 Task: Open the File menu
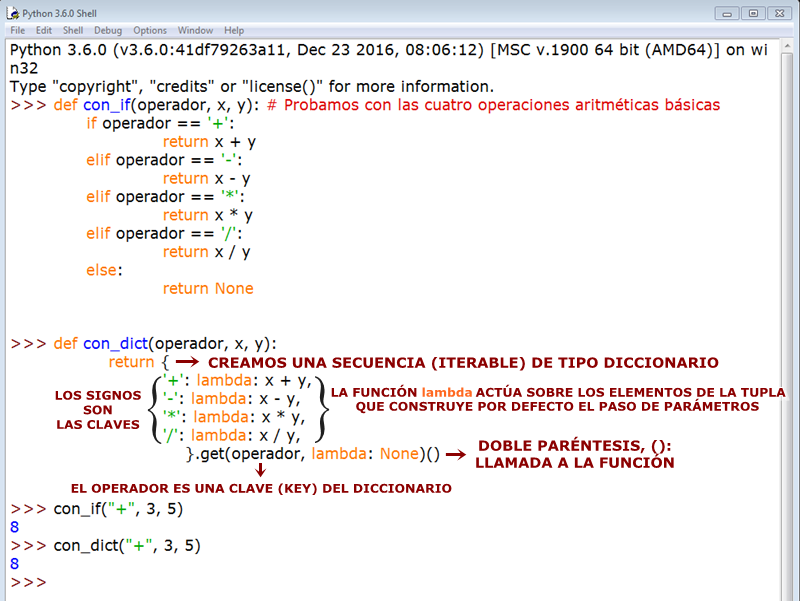[x=17, y=30]
